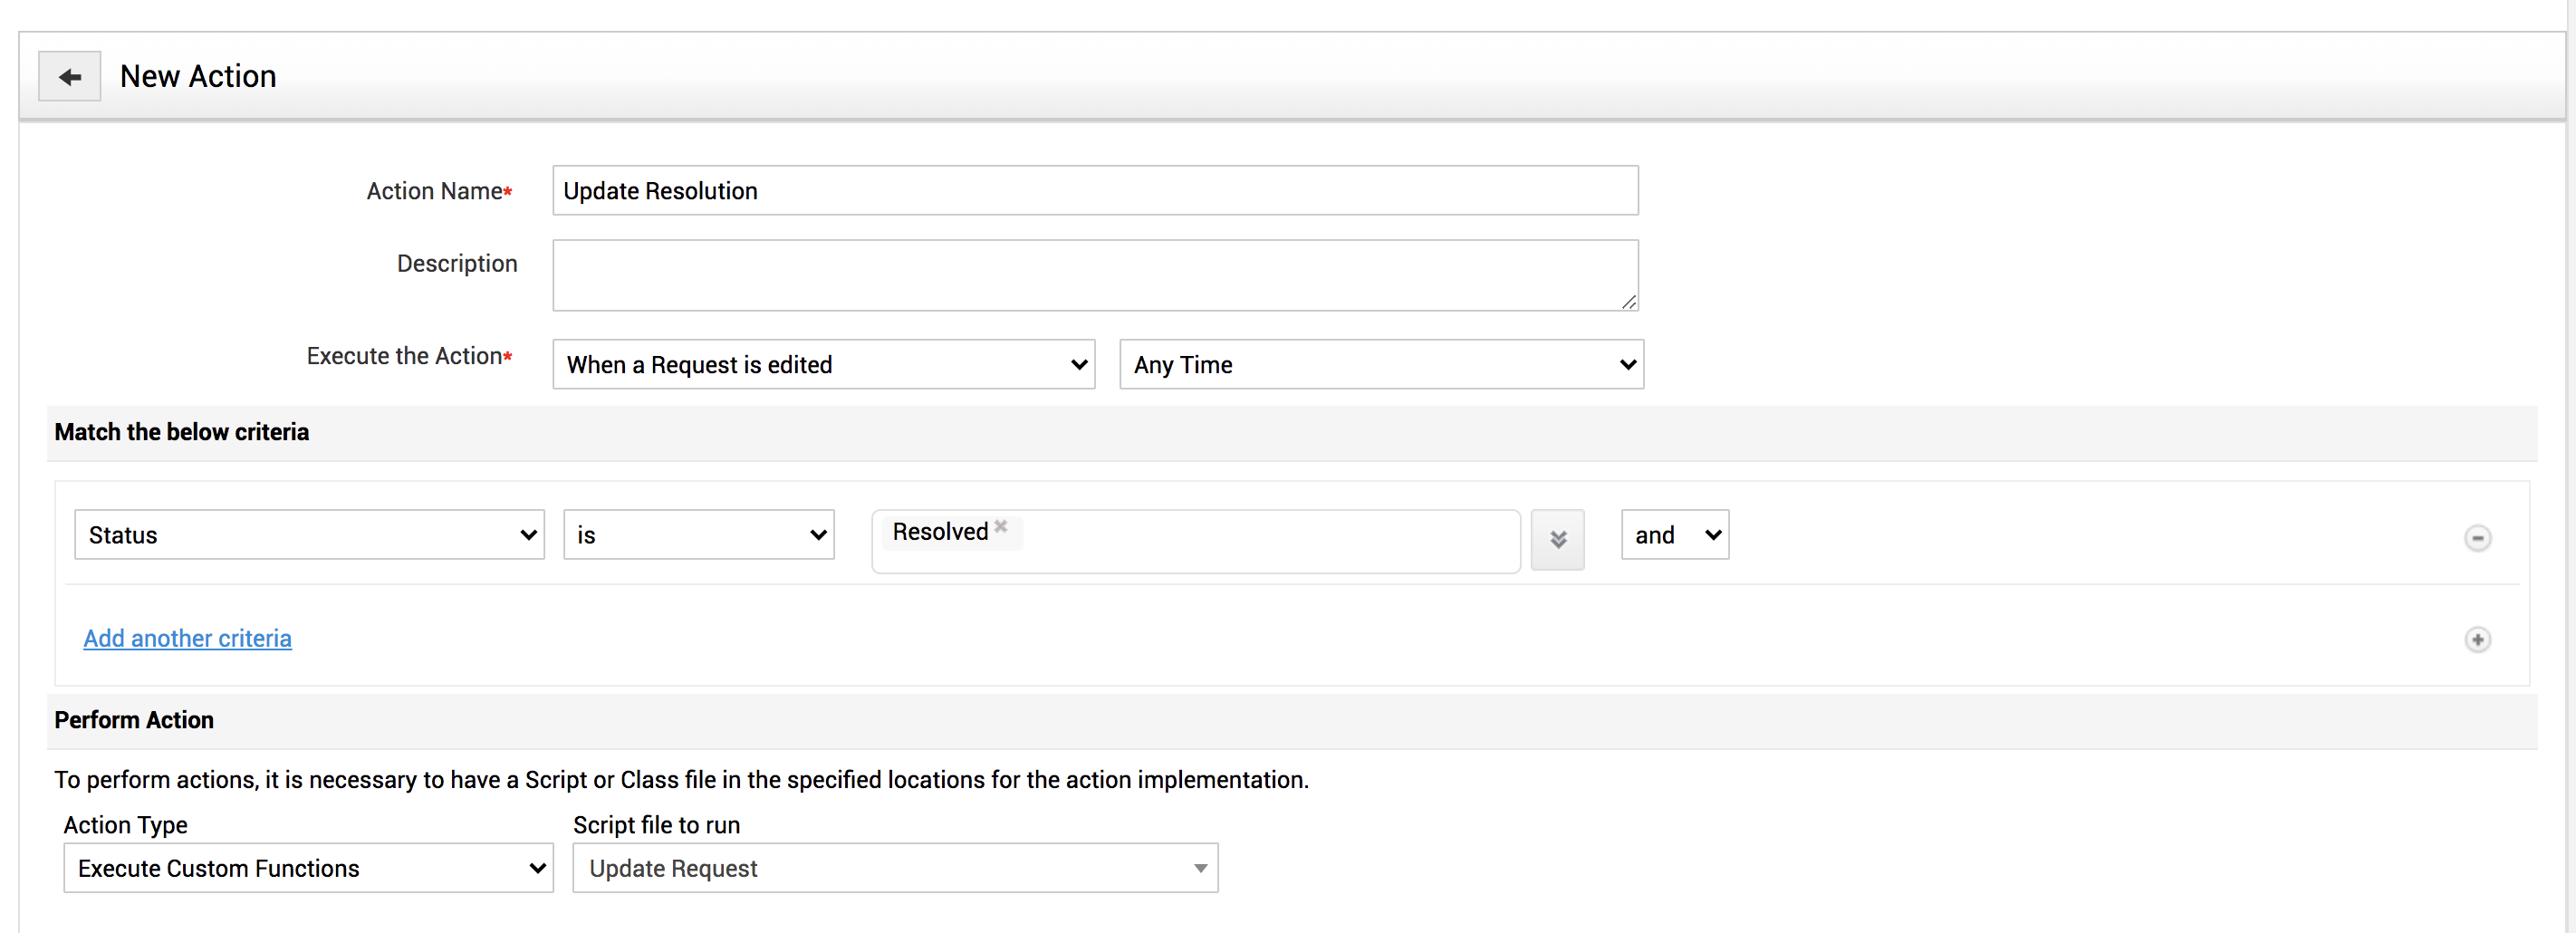Viewport: 2576px width, 933px height.
Task: Open the value chooser double-chevron icon
Action: (x=1557, y=540)
